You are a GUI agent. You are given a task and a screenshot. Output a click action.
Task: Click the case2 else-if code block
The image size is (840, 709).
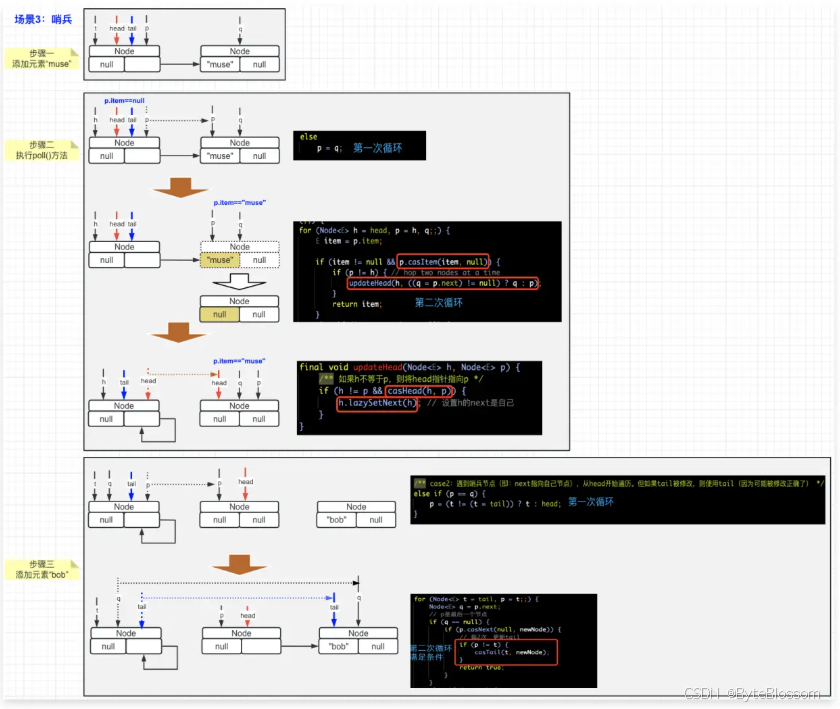618,499
